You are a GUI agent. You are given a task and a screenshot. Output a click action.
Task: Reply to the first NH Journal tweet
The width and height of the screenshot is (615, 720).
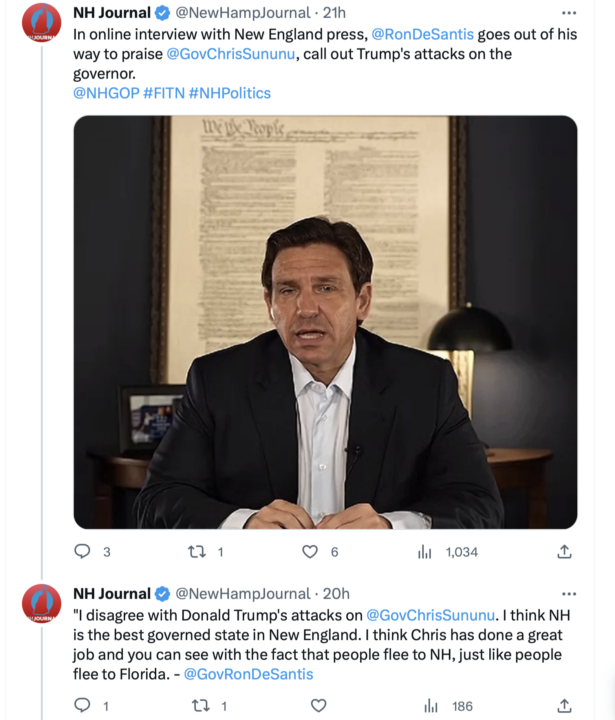83,551
